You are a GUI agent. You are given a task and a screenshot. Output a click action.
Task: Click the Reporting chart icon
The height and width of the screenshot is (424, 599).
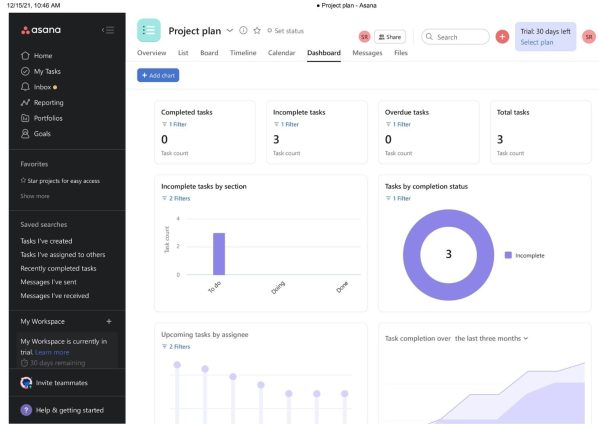coord(25,102)
